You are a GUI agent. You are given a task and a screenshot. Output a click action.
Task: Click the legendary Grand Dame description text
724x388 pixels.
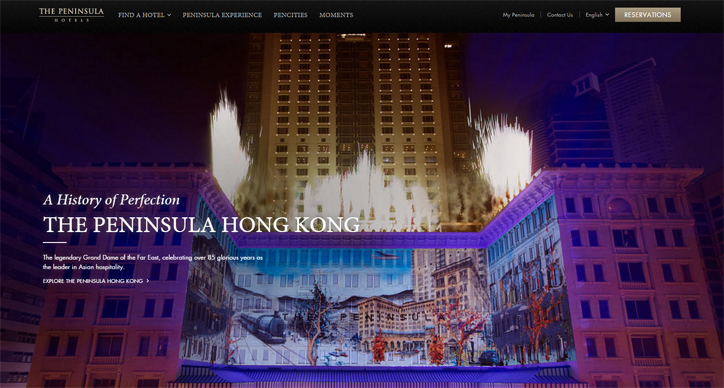pos(153,262)
